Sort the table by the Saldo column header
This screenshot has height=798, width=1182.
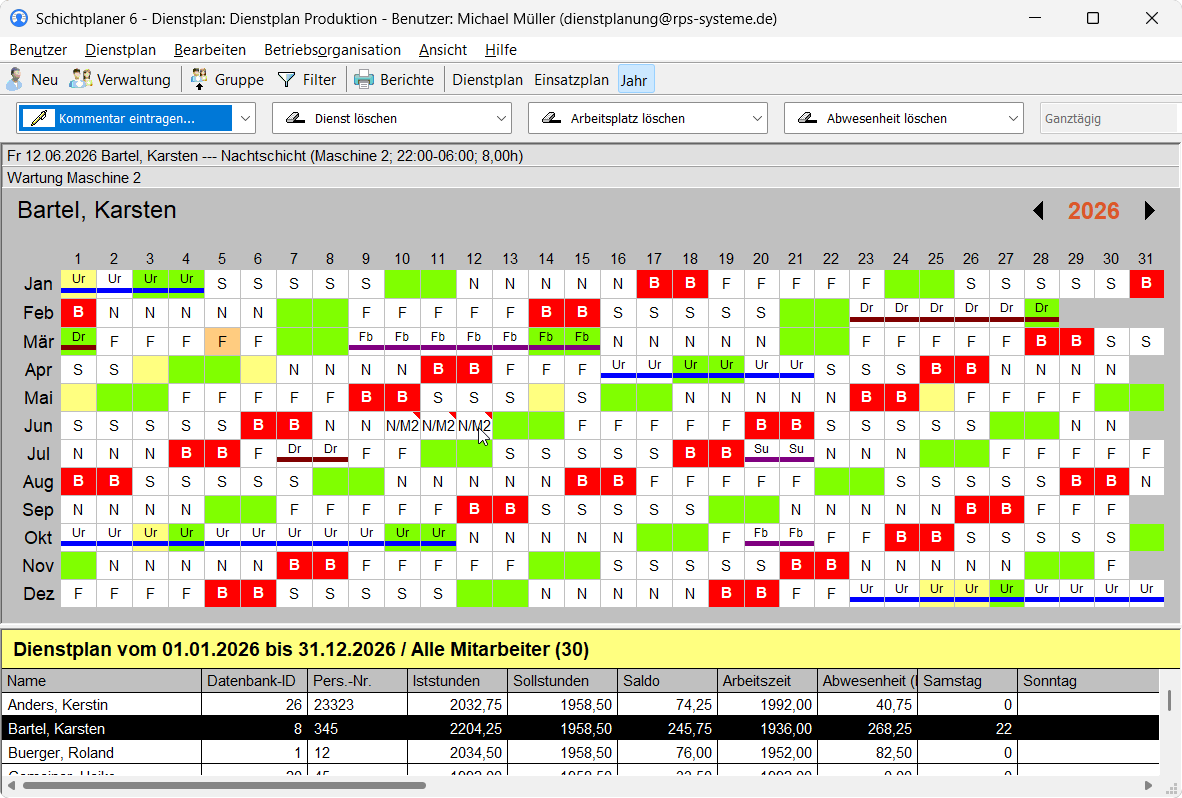(x=667, y=680)
